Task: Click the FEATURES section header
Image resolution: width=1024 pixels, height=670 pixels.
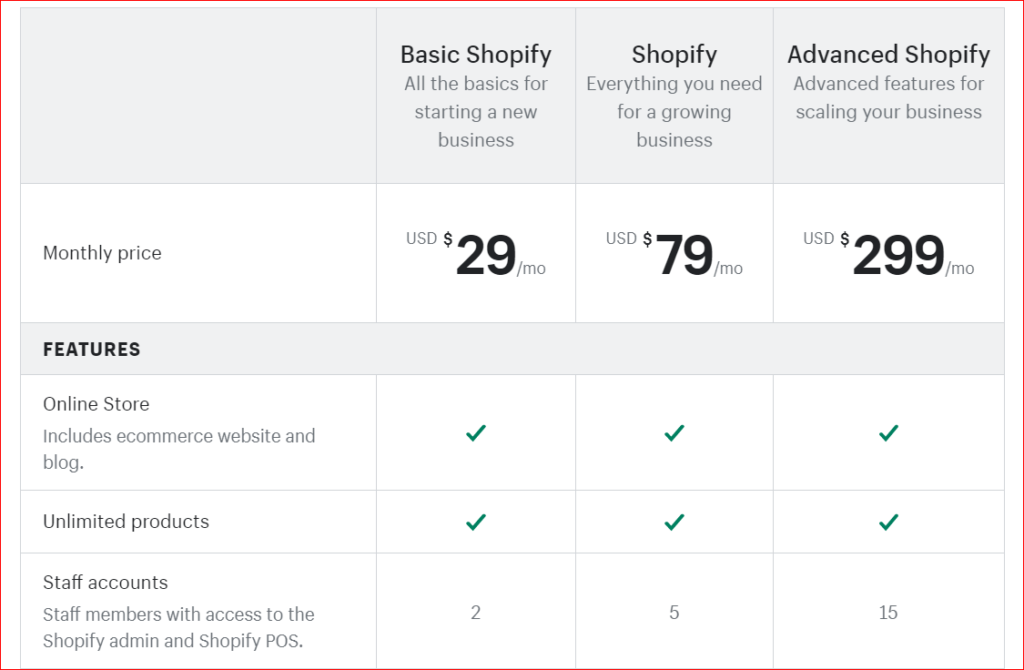Action: click(x=92, y=349)
